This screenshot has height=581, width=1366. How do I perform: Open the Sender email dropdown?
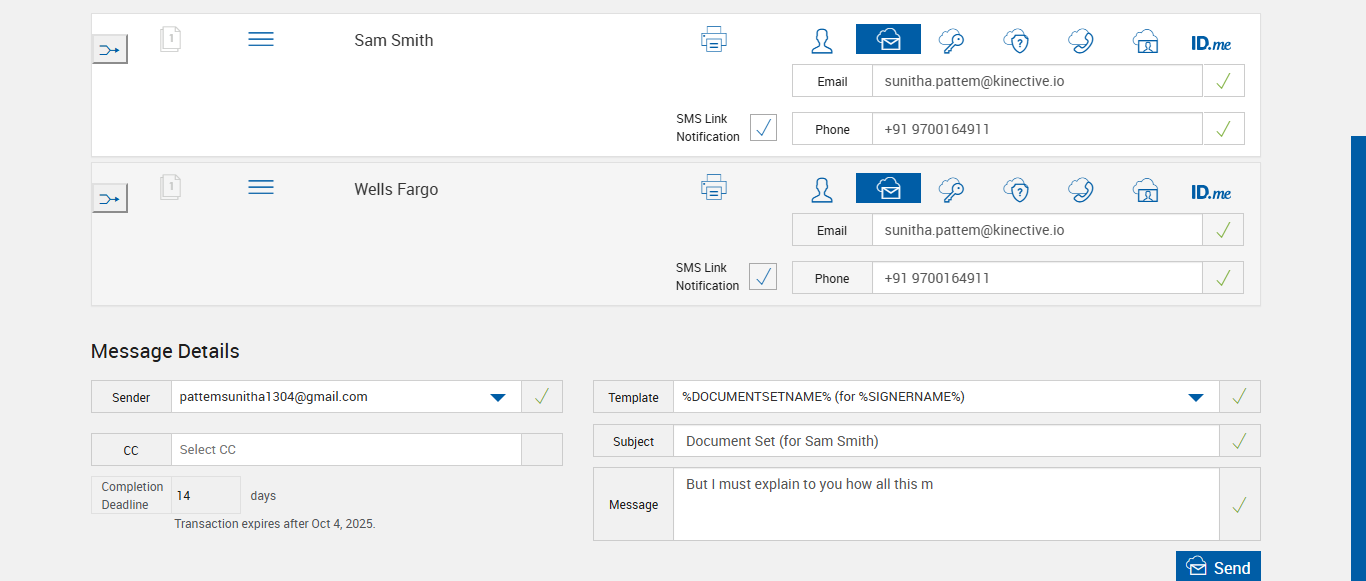[x=497, y=397]
